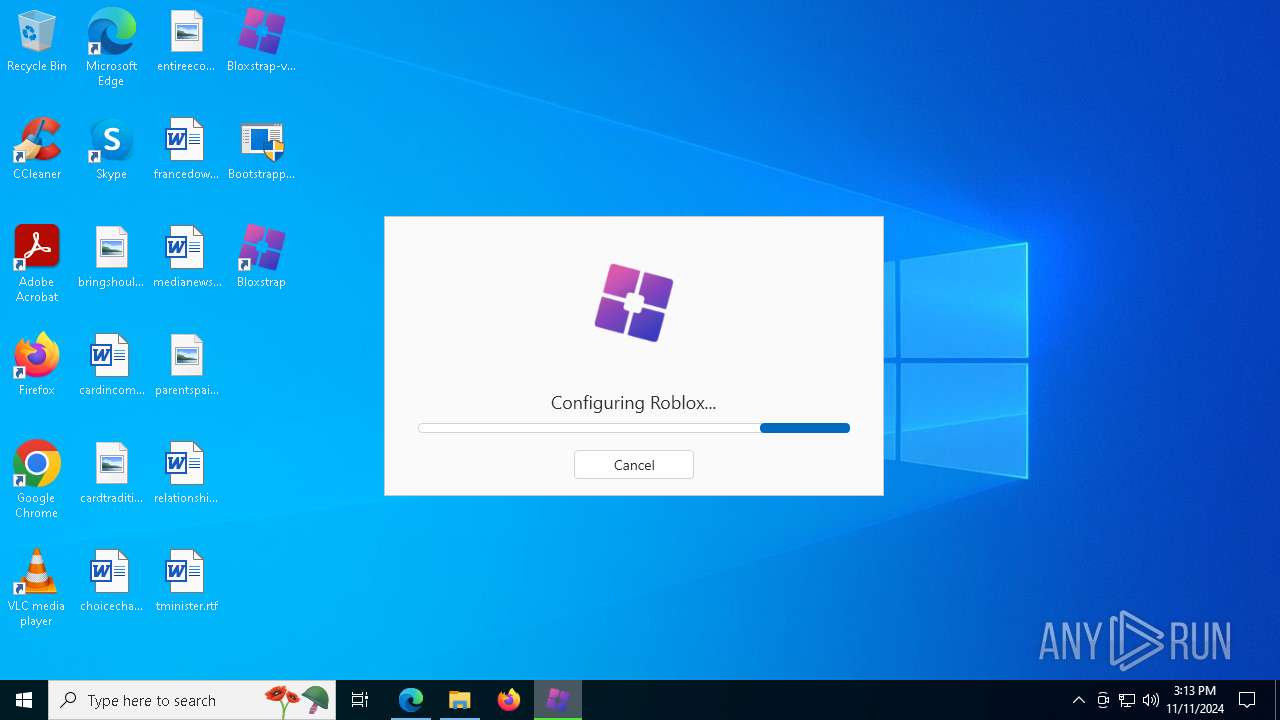Open the volume control tray icon

pos(1151,700)
